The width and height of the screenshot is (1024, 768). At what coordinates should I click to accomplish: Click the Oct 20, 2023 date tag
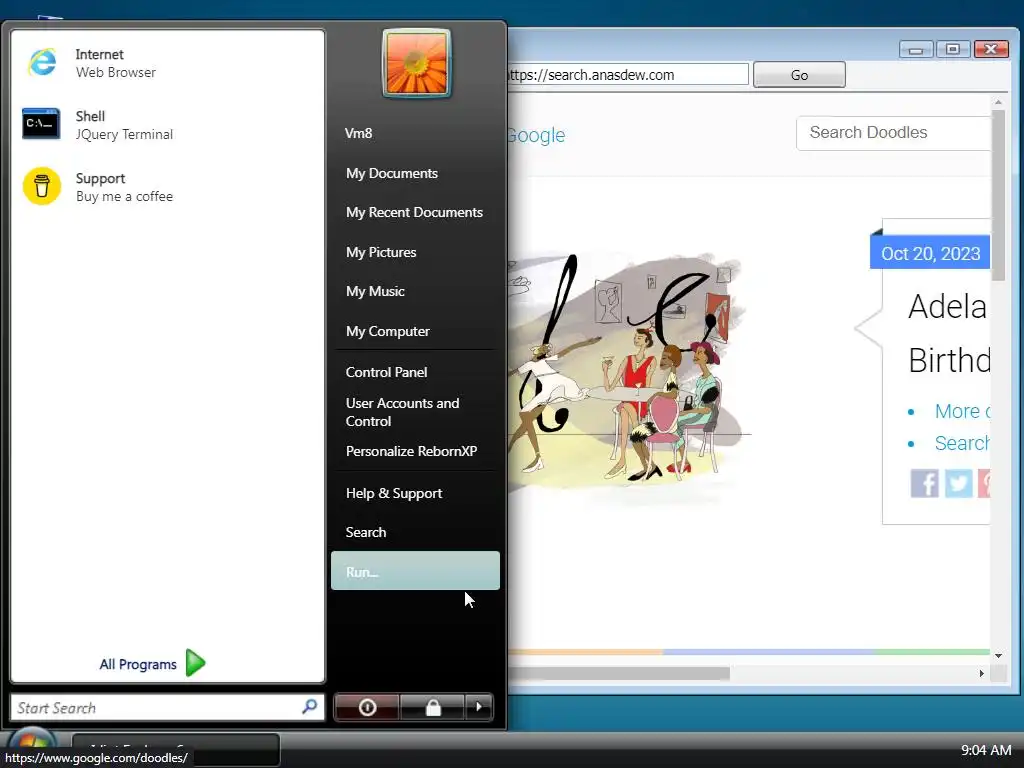click(x=930, y=253)
